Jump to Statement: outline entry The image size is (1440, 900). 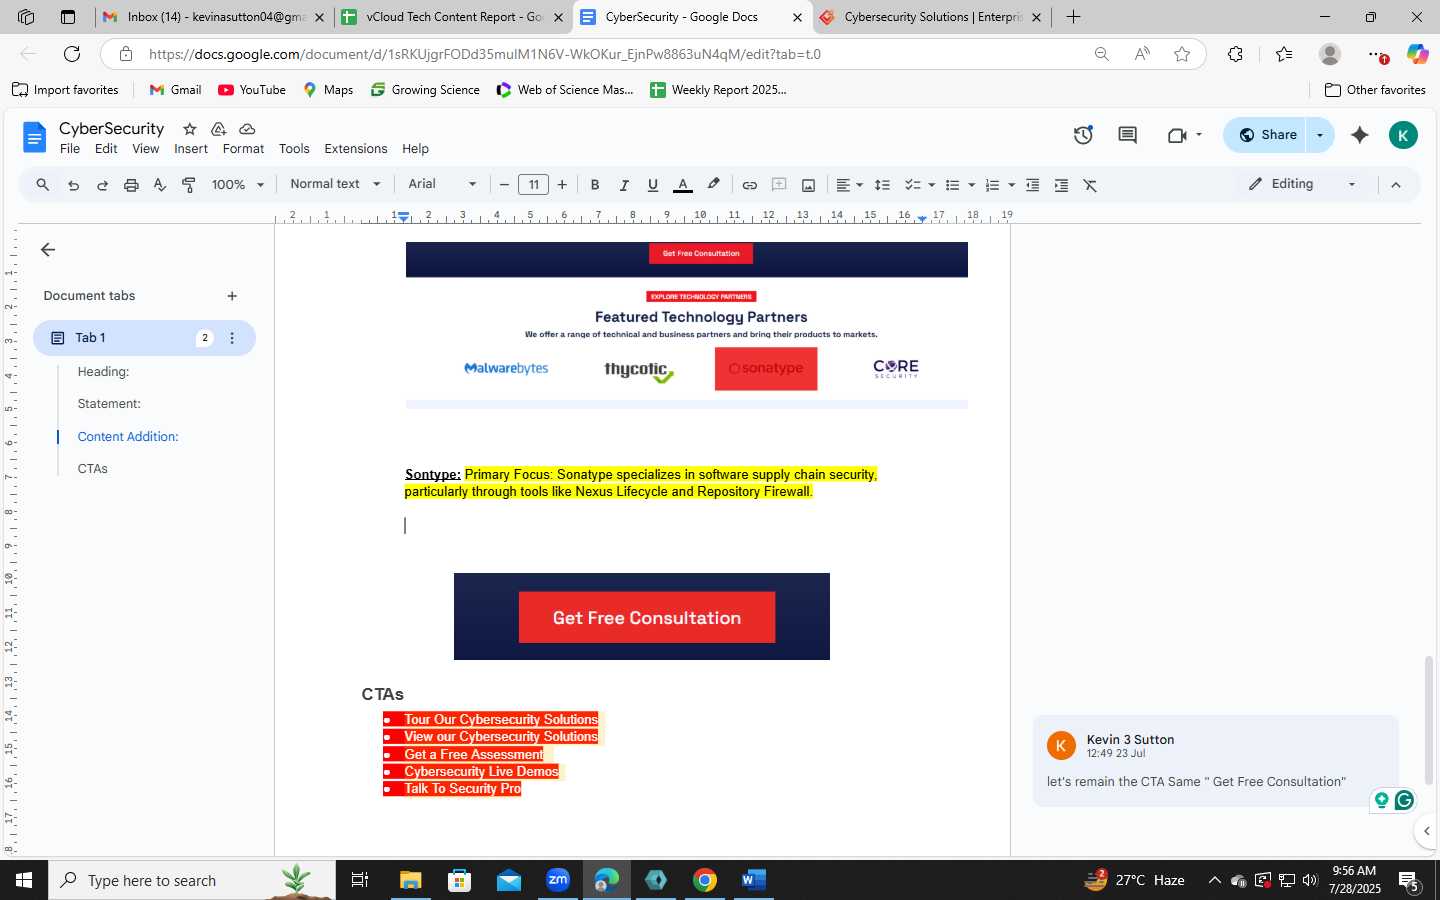click(x=109, y=404)
